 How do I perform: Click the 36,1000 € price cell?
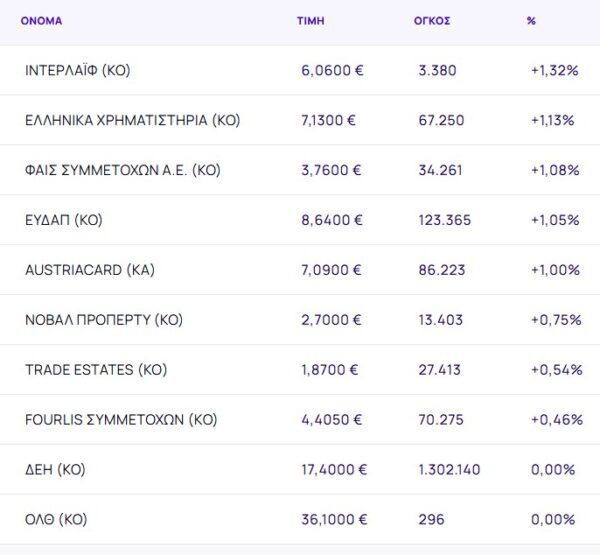pos(334,520)
